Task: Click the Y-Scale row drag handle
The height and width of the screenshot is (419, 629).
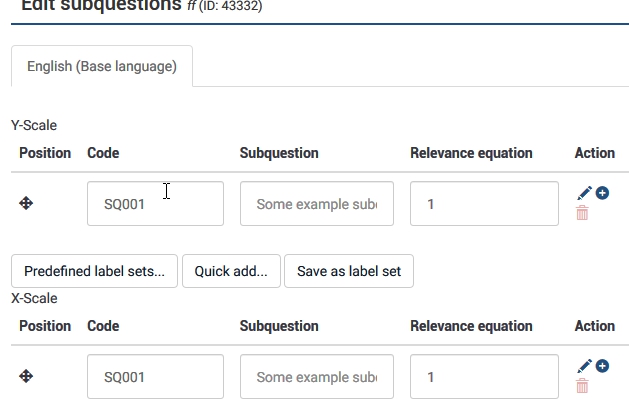Action: click(x=27, y=204)
